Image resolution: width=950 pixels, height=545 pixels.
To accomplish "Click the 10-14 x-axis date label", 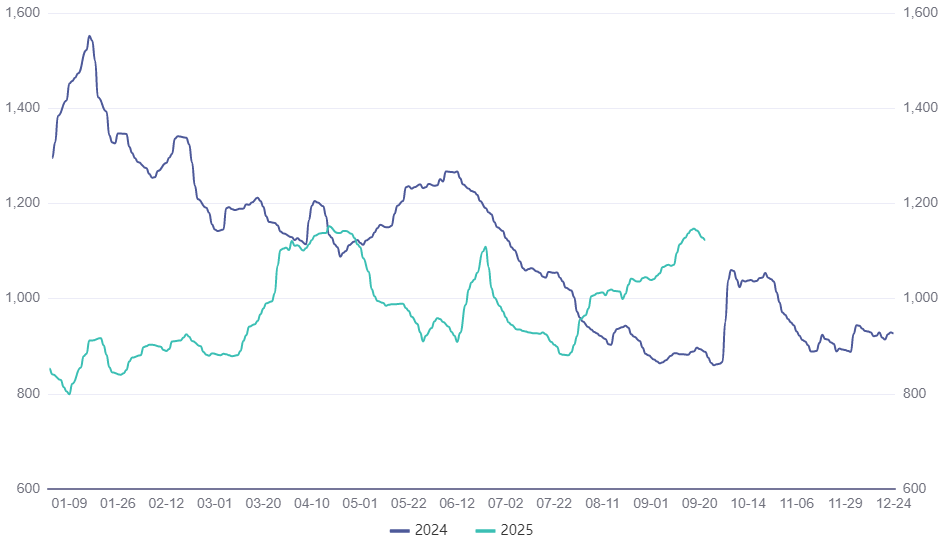I will 749,504.
